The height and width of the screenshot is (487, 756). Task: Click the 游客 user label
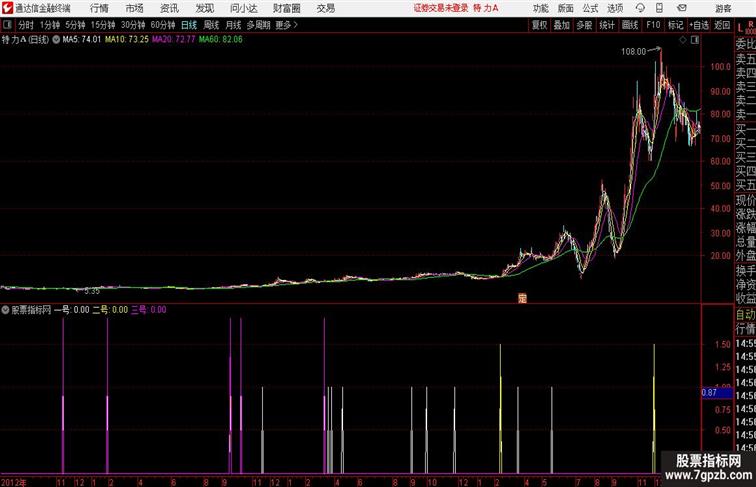pyautogui.click(x=723, y=8)
